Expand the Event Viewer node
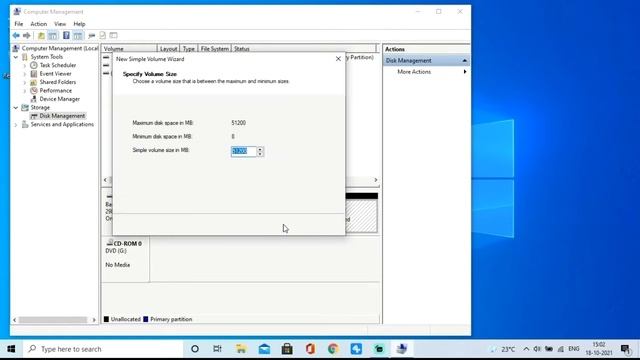640x360 pixels. click(24, 74)
